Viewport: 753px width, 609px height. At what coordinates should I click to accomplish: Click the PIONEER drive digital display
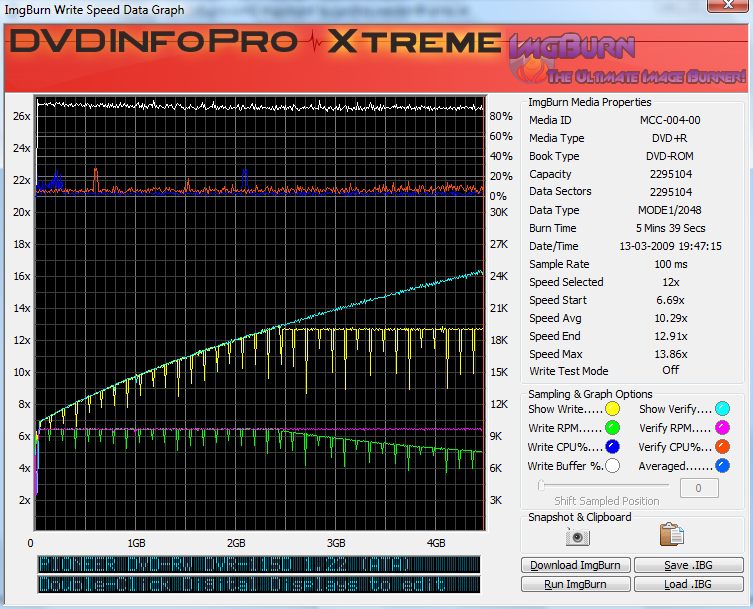[x=259, y=564]
